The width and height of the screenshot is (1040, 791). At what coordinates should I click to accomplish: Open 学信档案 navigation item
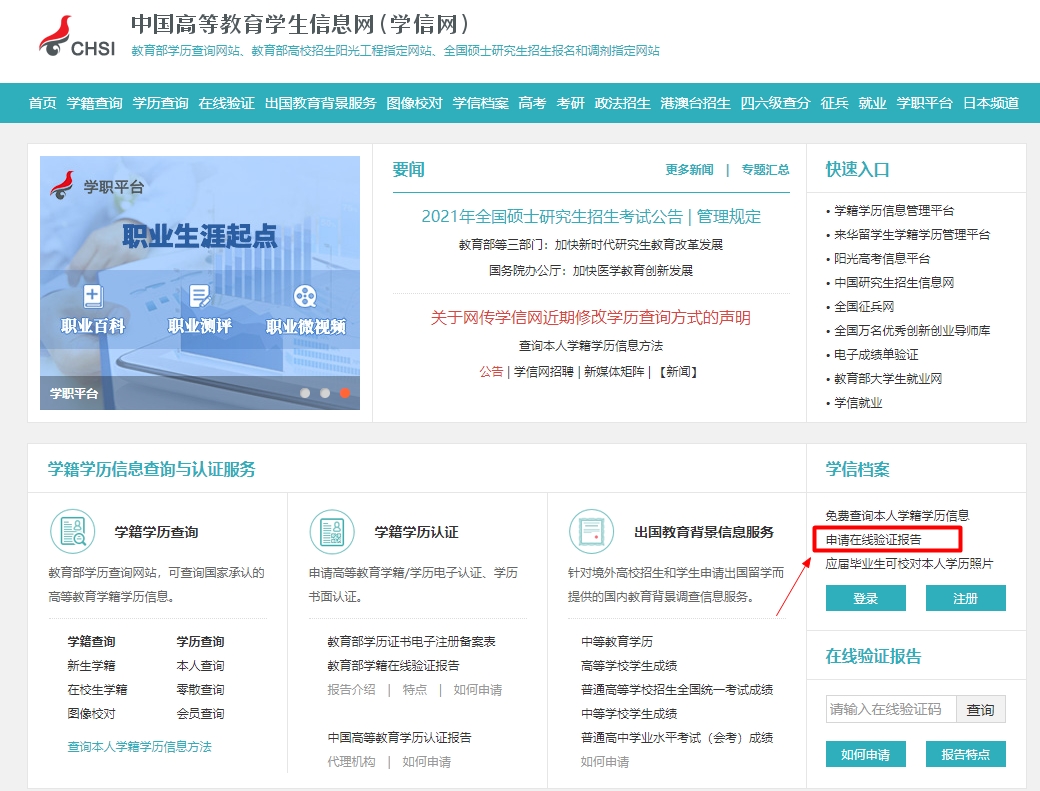pyautogui.click(x=480, y=103)
